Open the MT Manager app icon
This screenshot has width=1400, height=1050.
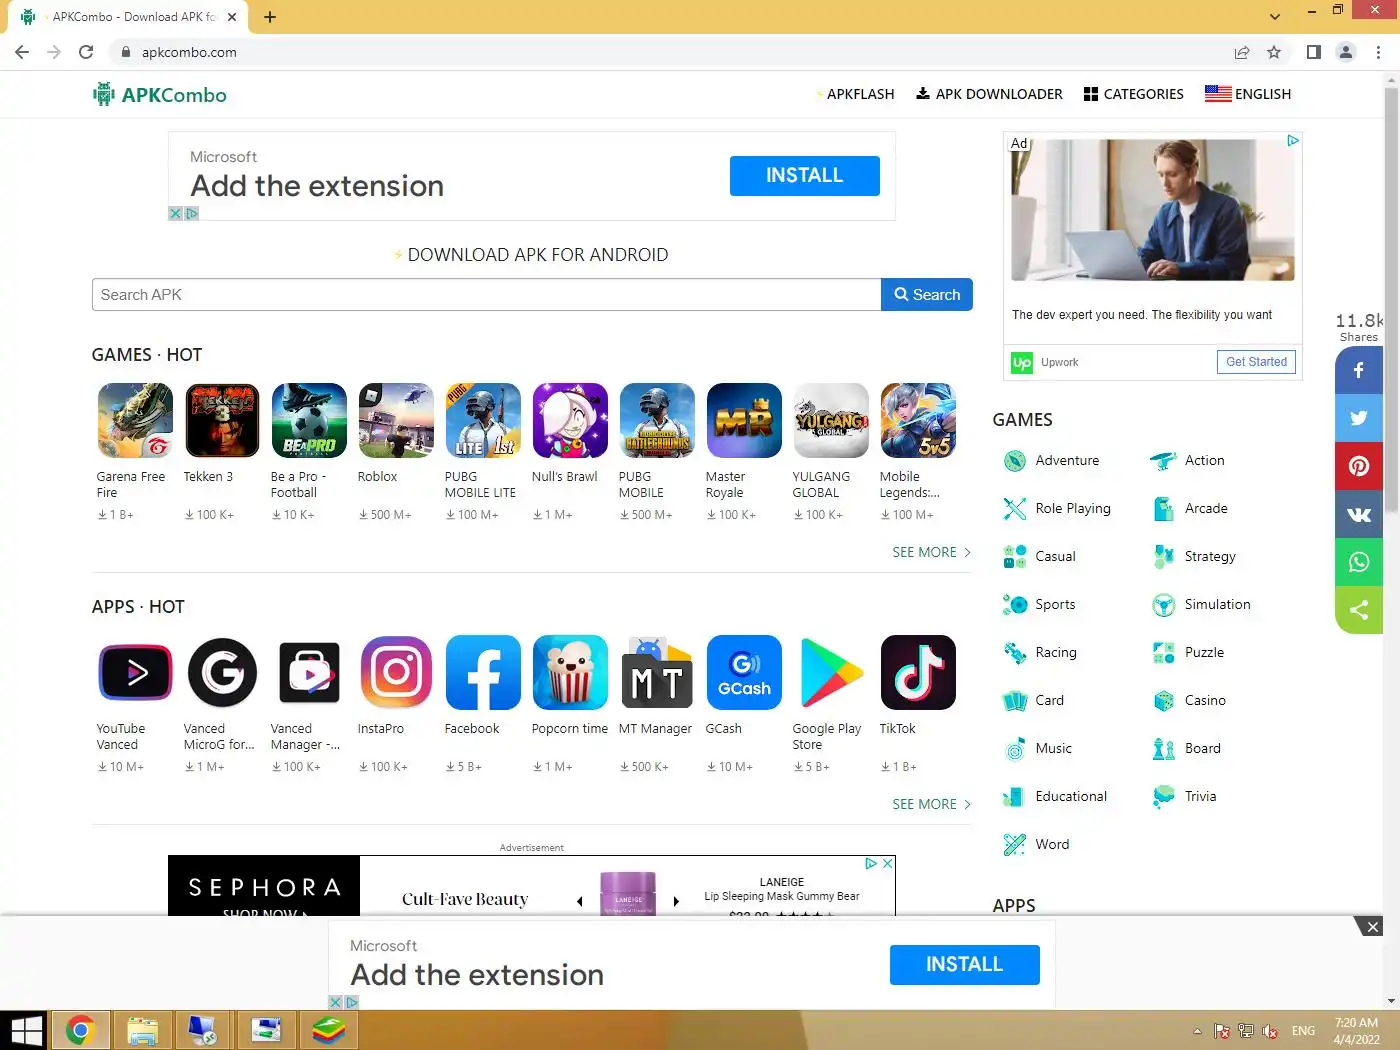pos(657,673)
